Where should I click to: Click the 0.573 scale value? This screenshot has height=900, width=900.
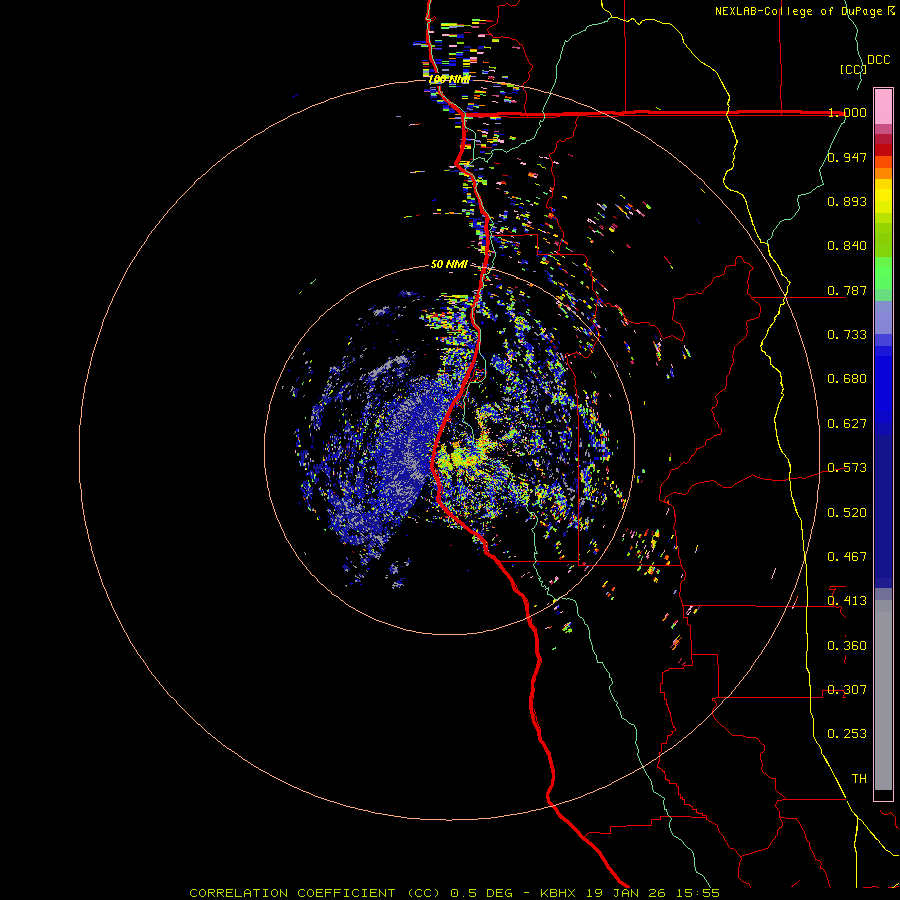click(x=847, y=468)
